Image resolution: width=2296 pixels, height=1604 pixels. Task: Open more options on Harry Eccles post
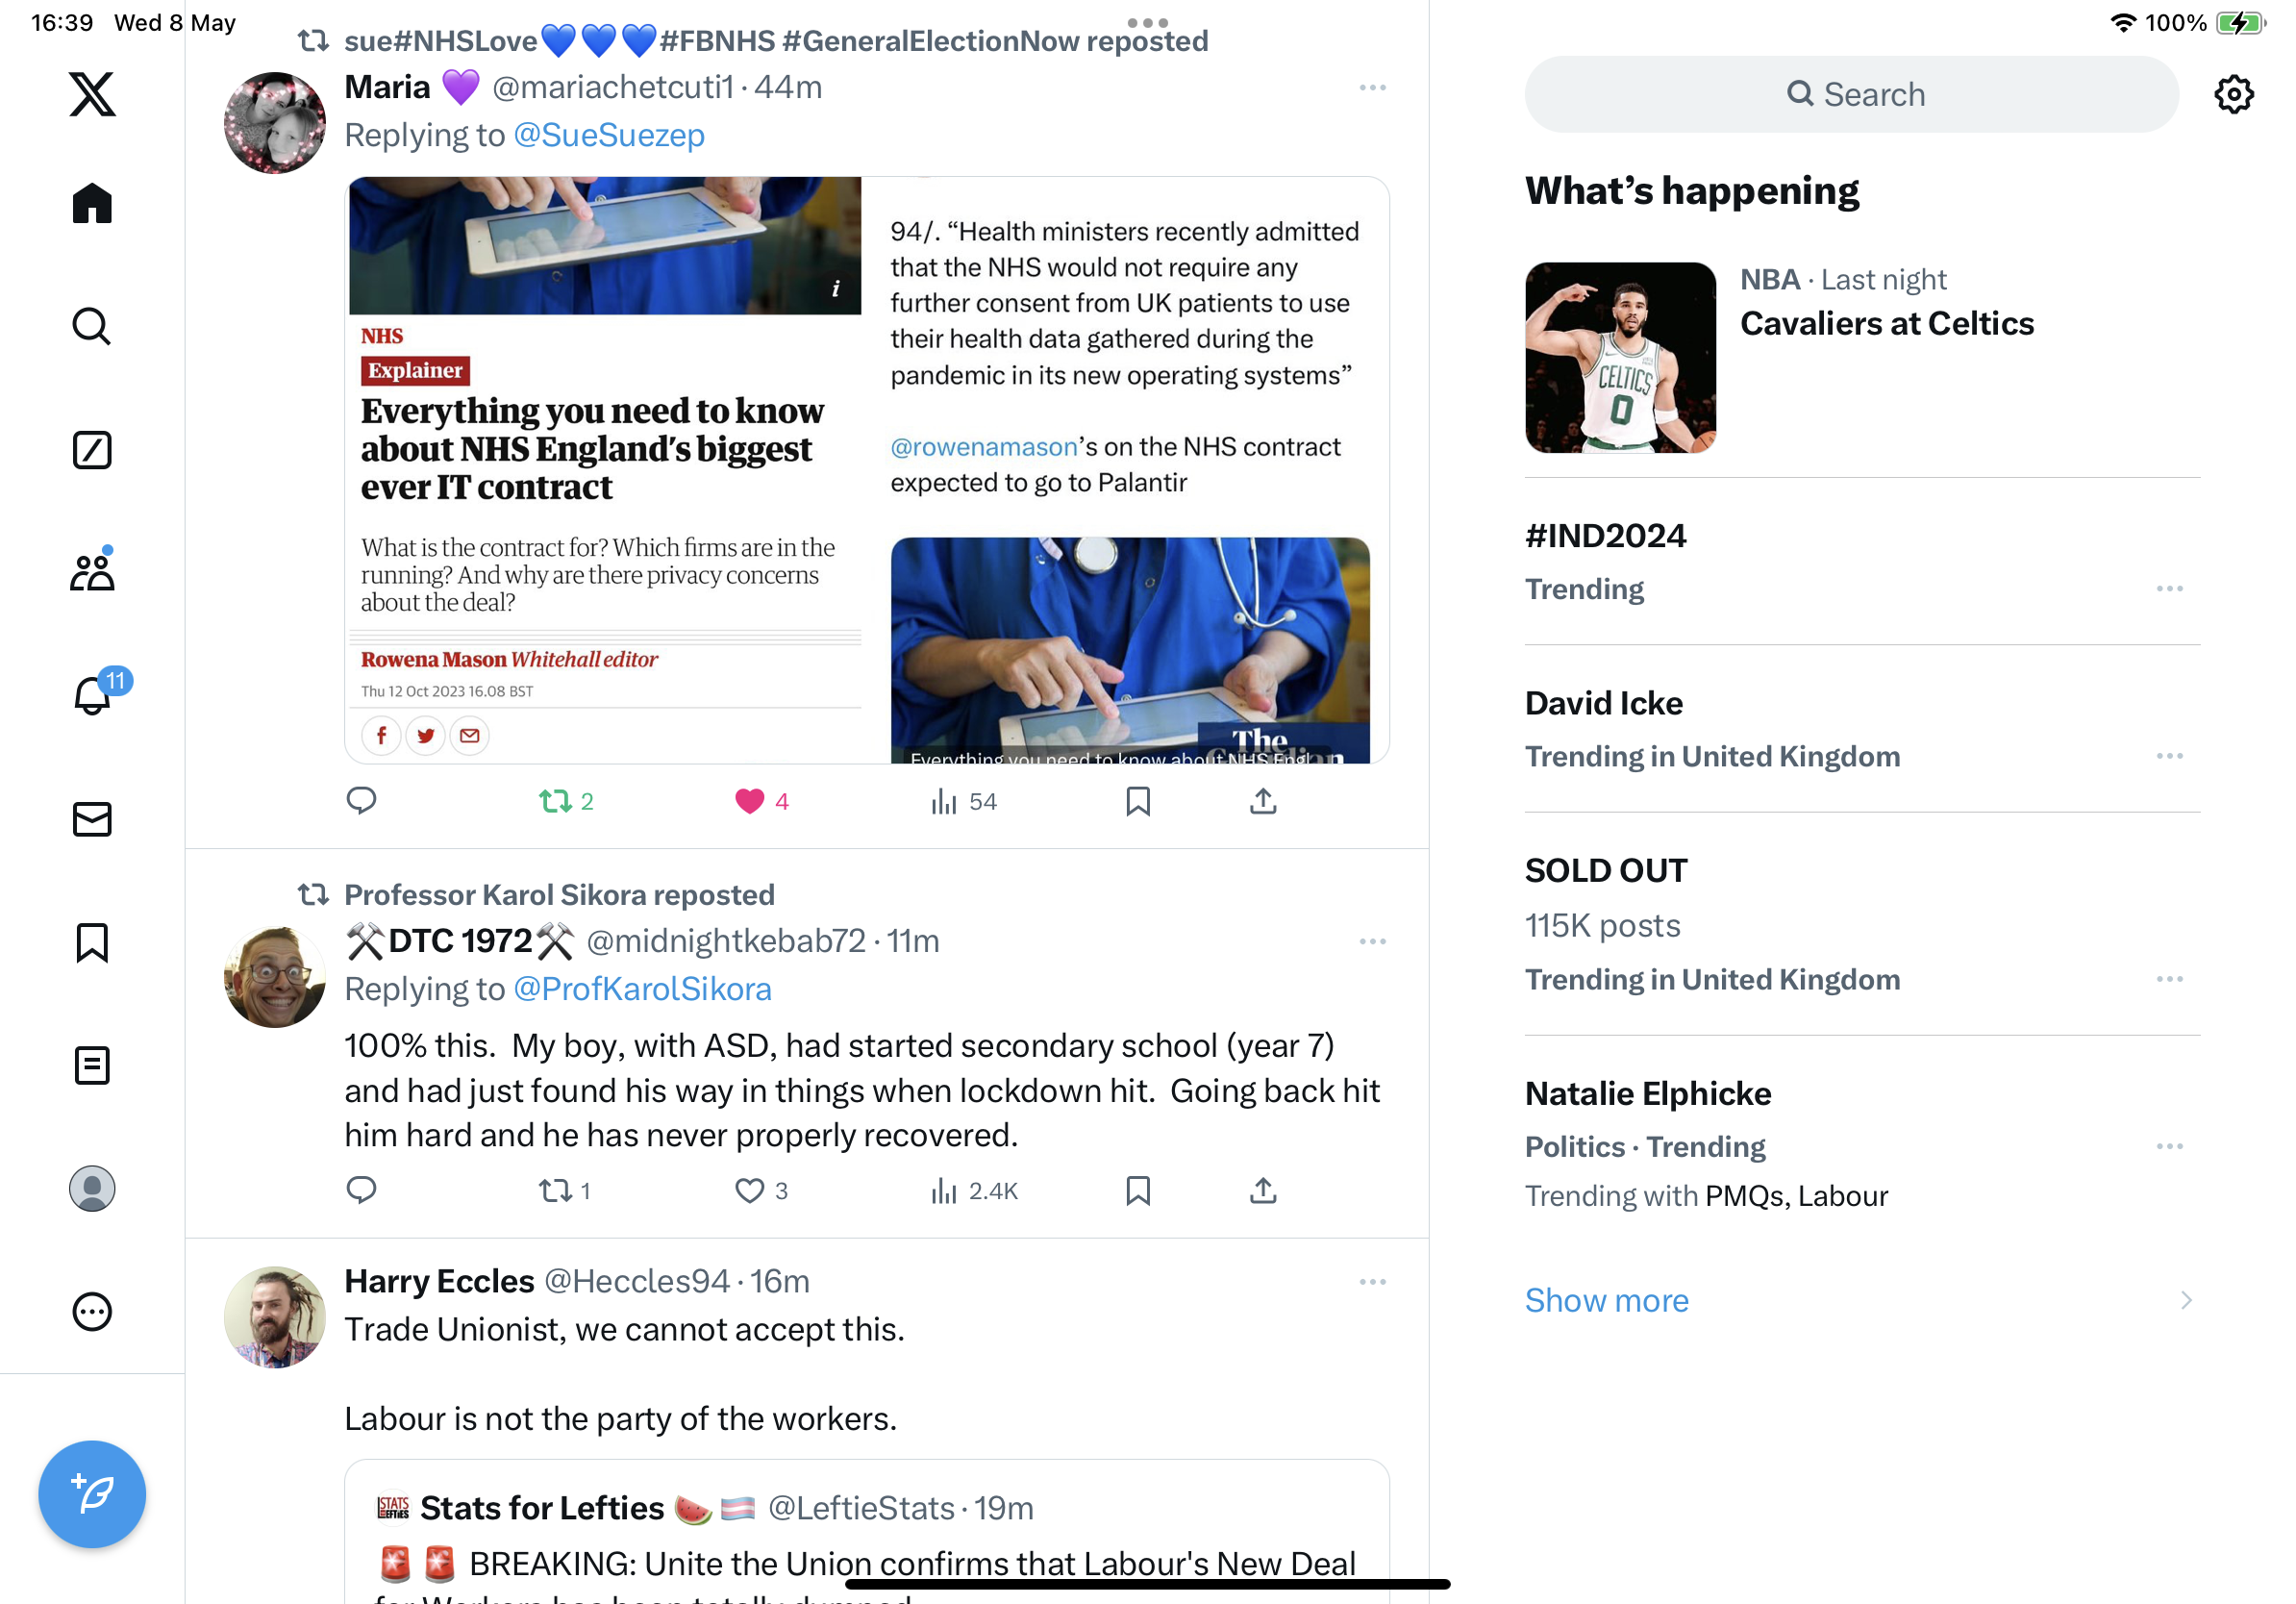click(x=1372, y=1281)
